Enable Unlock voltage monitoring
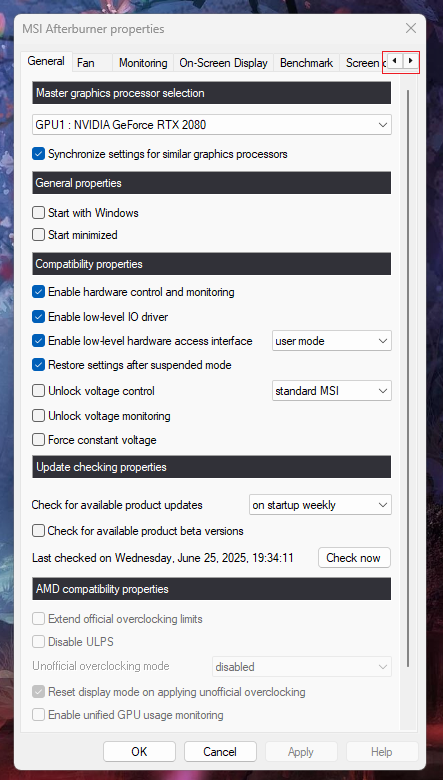The image size is (443, 780). click(39, 415)
